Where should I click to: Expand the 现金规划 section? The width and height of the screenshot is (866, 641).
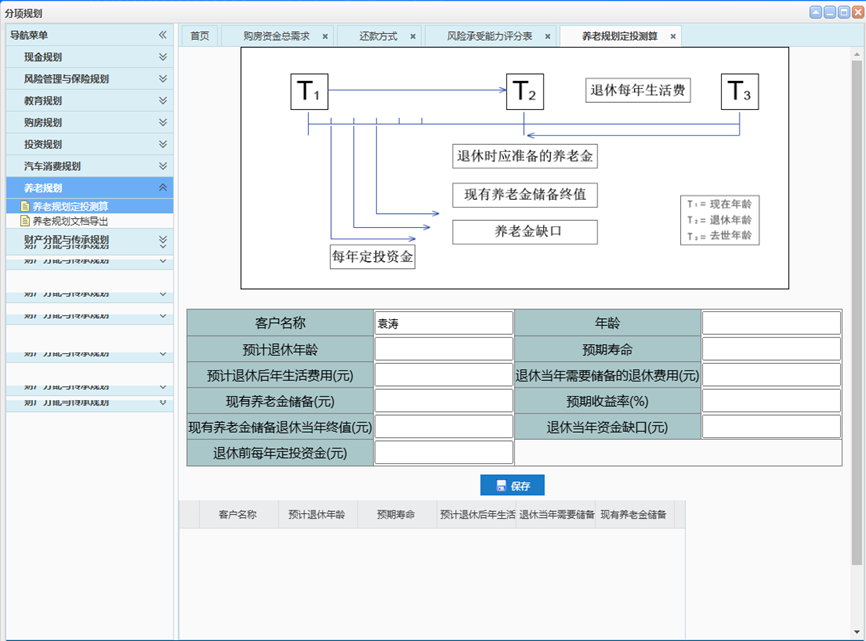[x=162, y=57]
